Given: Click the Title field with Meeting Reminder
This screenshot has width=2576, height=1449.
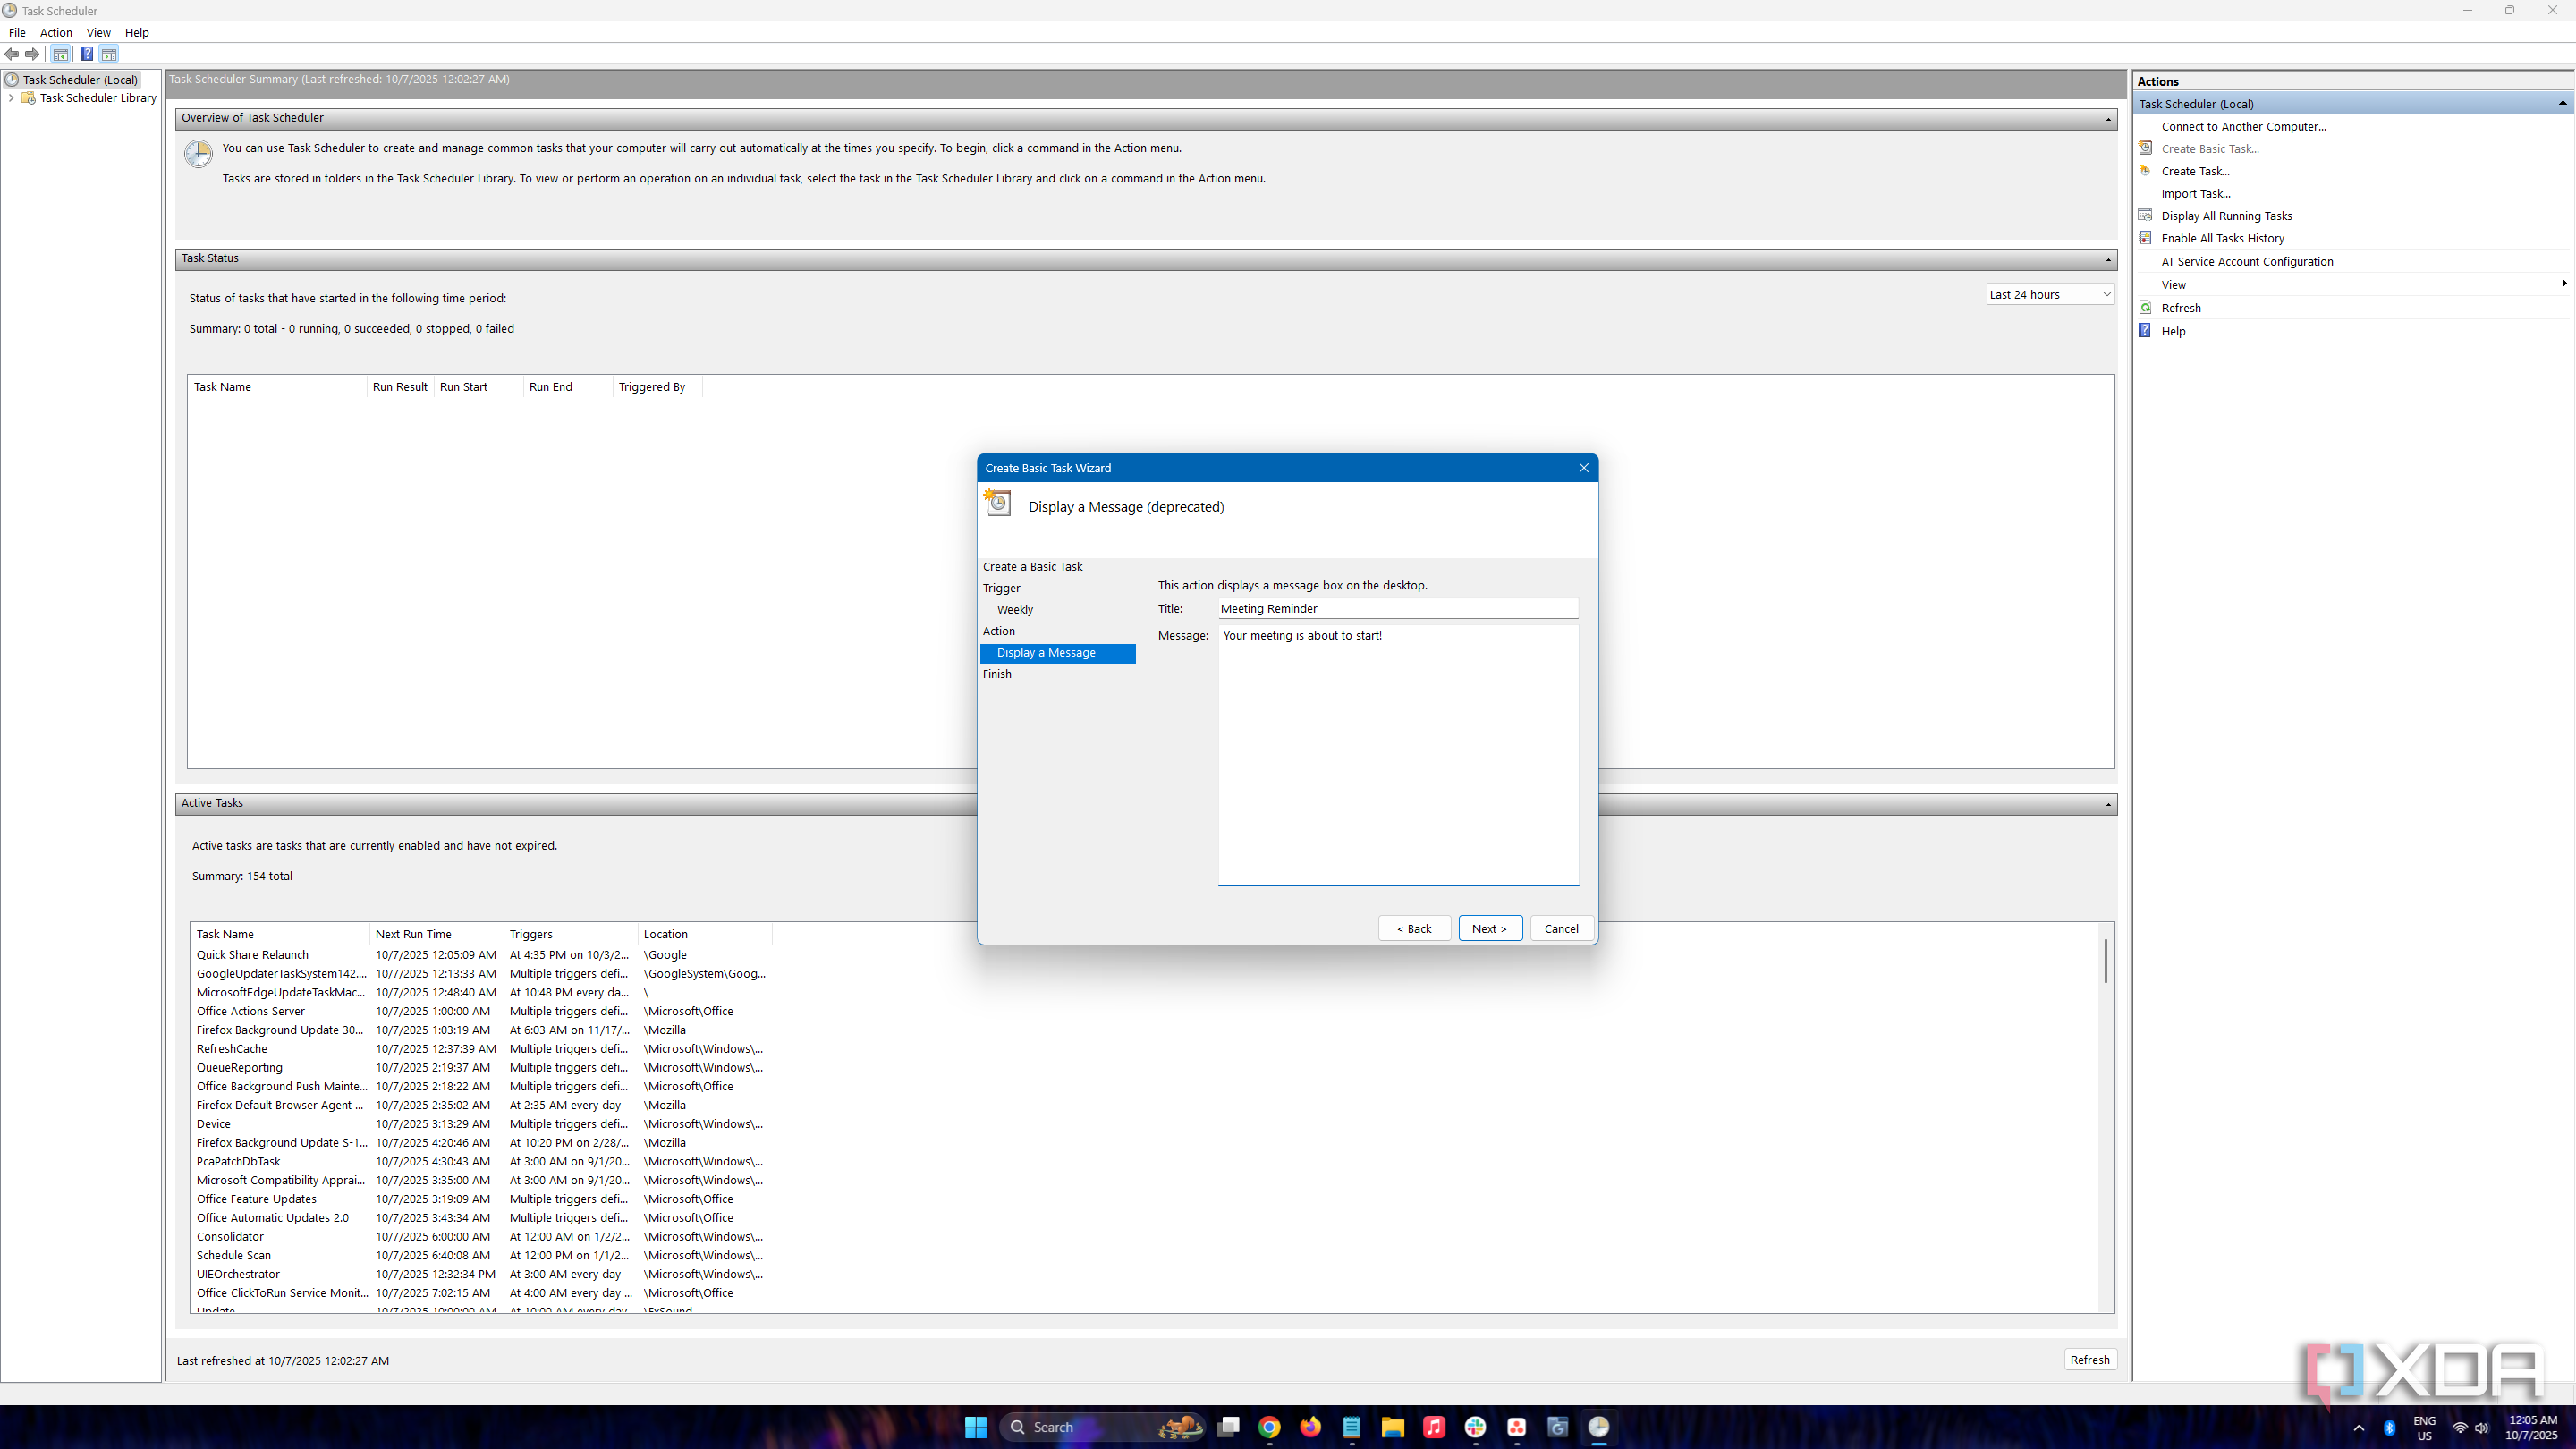Looking at the screenshot, I should click(1397, 608).
